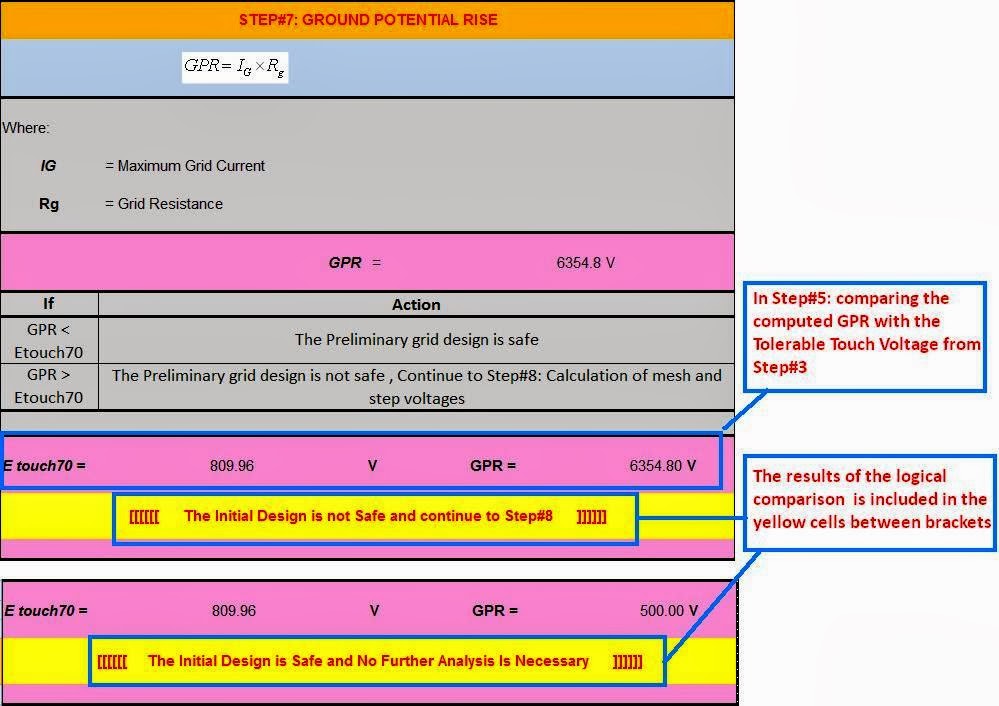Select the GPR < Etouch70 condition cell
999x706 pixels.
(48, 340)
